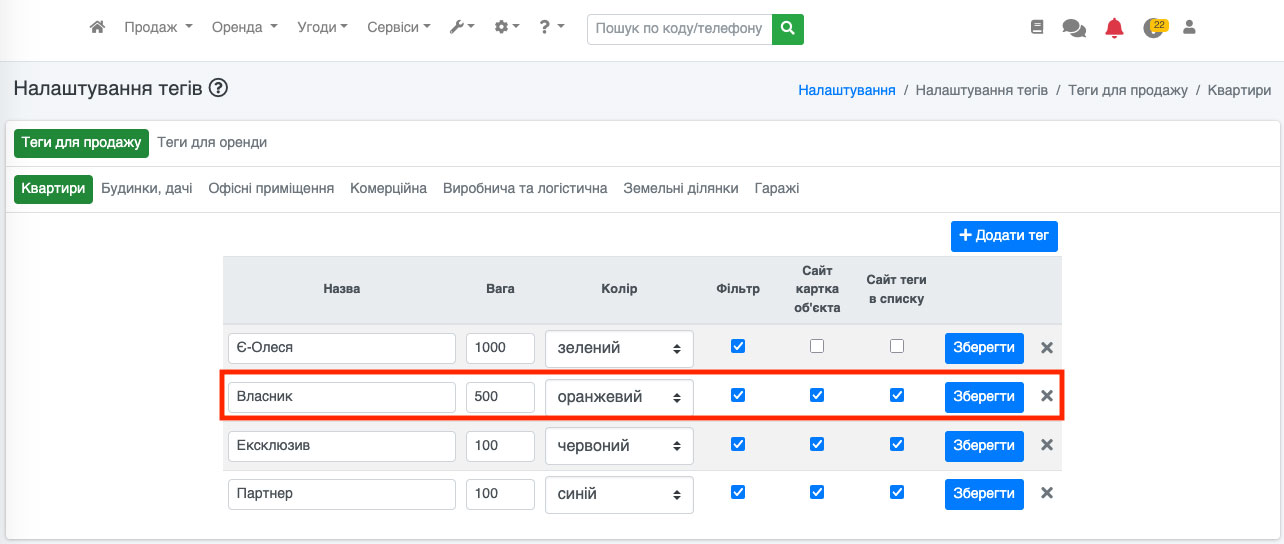Image resolution: width=1284 pixels, height=544 pixels.
Task: Click the green search magnifier button
Action: click(x=788, y=29)
